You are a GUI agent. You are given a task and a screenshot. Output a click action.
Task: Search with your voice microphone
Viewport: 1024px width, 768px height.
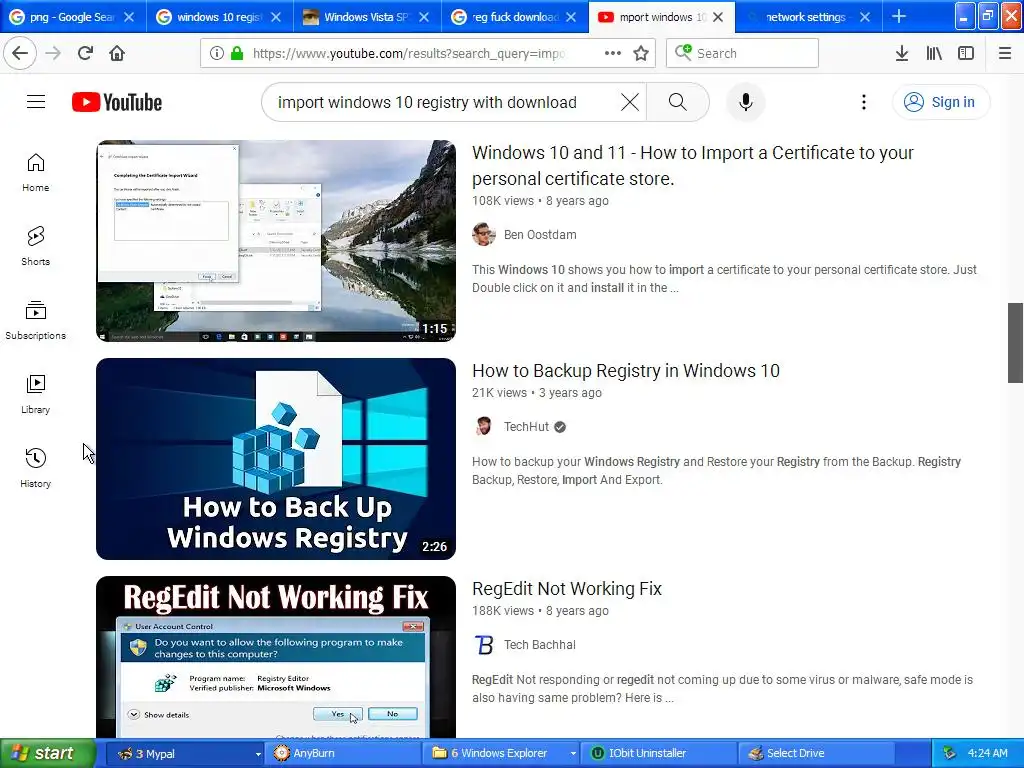pos(746,102)
